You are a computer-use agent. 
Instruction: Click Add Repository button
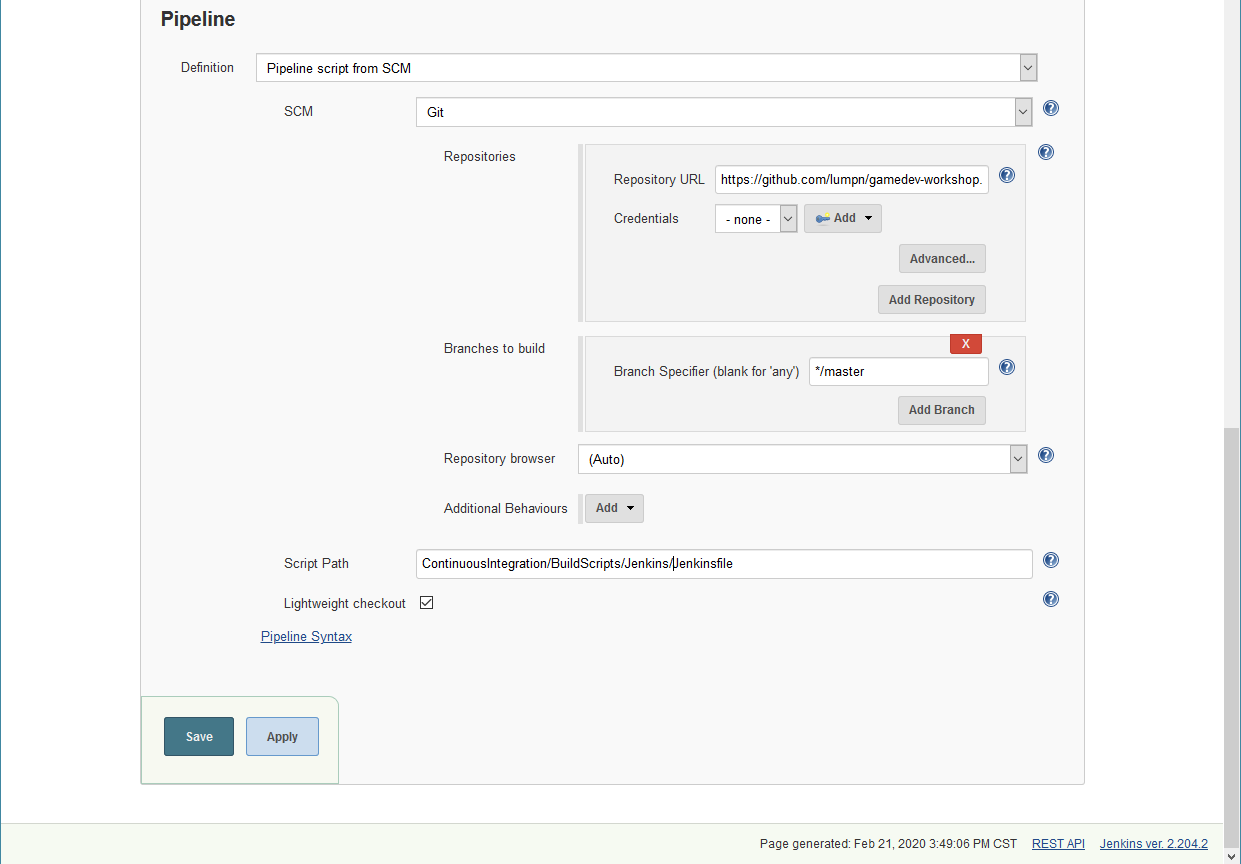pos(932,300)
